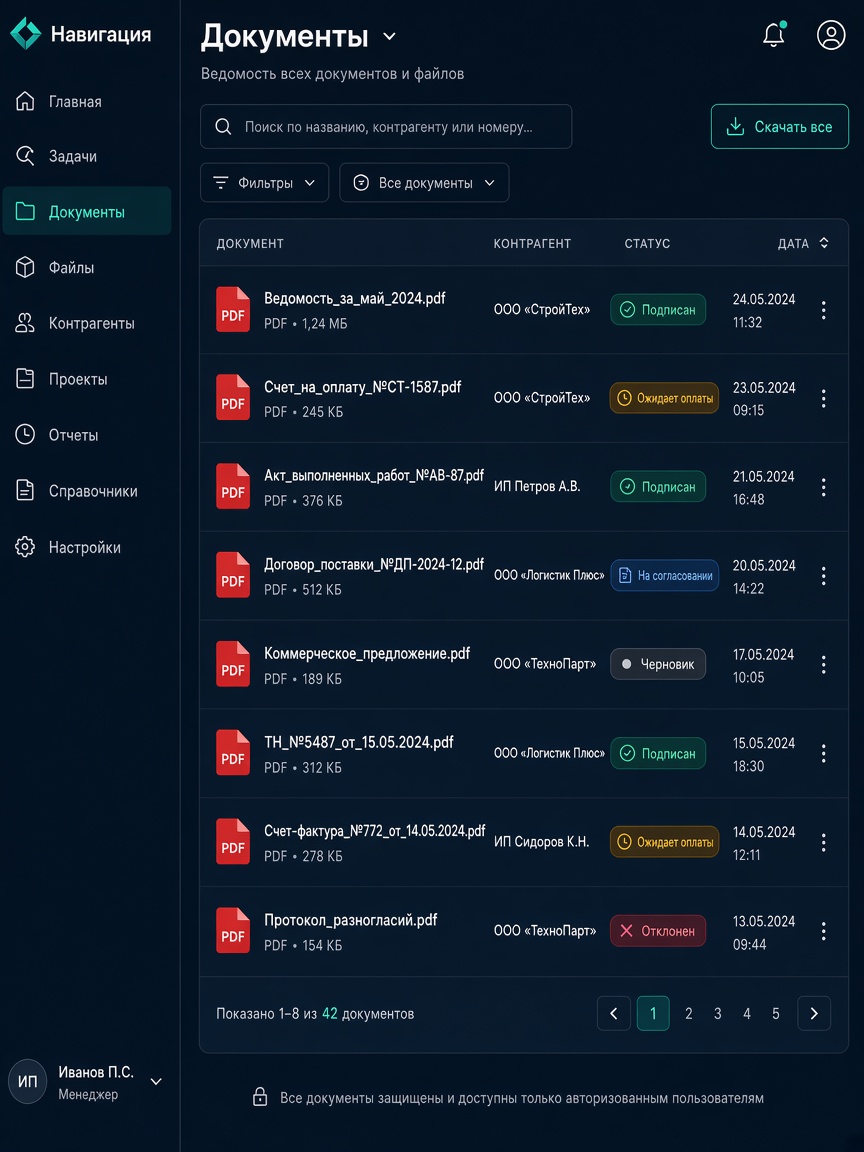
Task: Open the three-dot menu for Счет-фактура_№772_от_14.05.2024.pdf
Action: click(824, 843)
